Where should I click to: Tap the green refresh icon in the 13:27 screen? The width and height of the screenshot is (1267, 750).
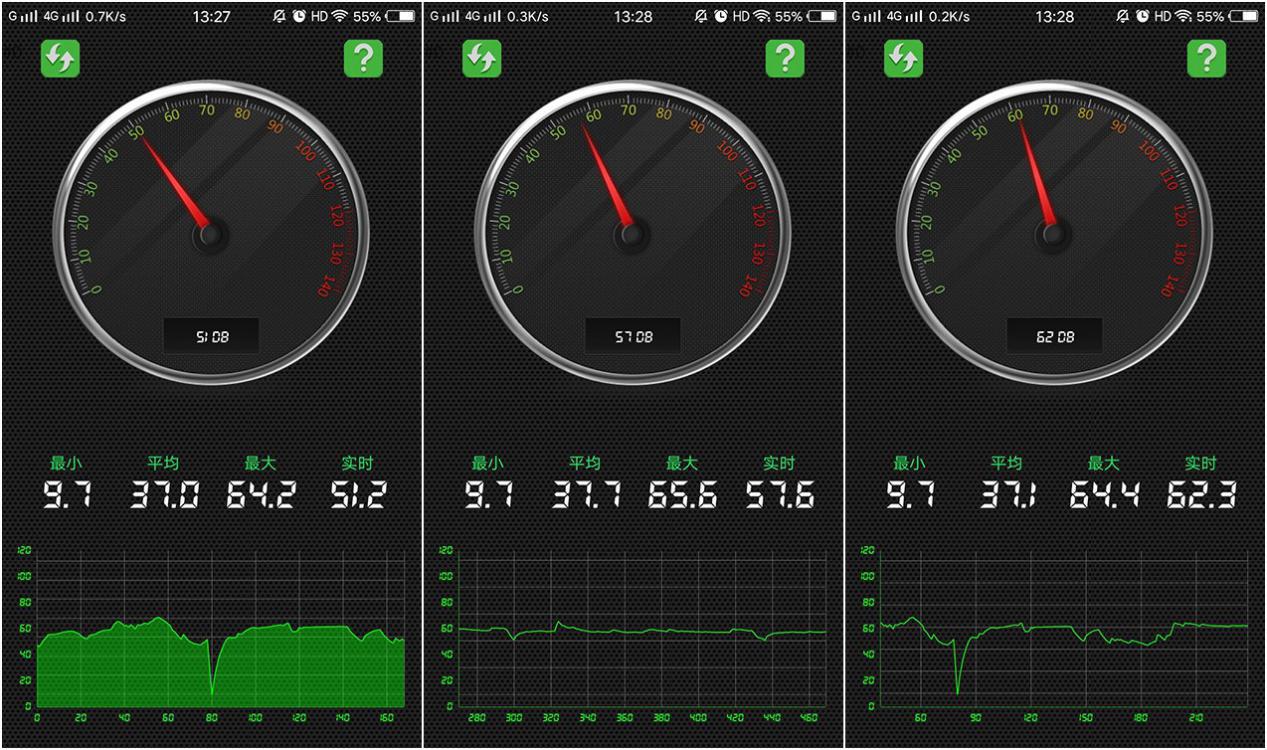tap(60, 60)
